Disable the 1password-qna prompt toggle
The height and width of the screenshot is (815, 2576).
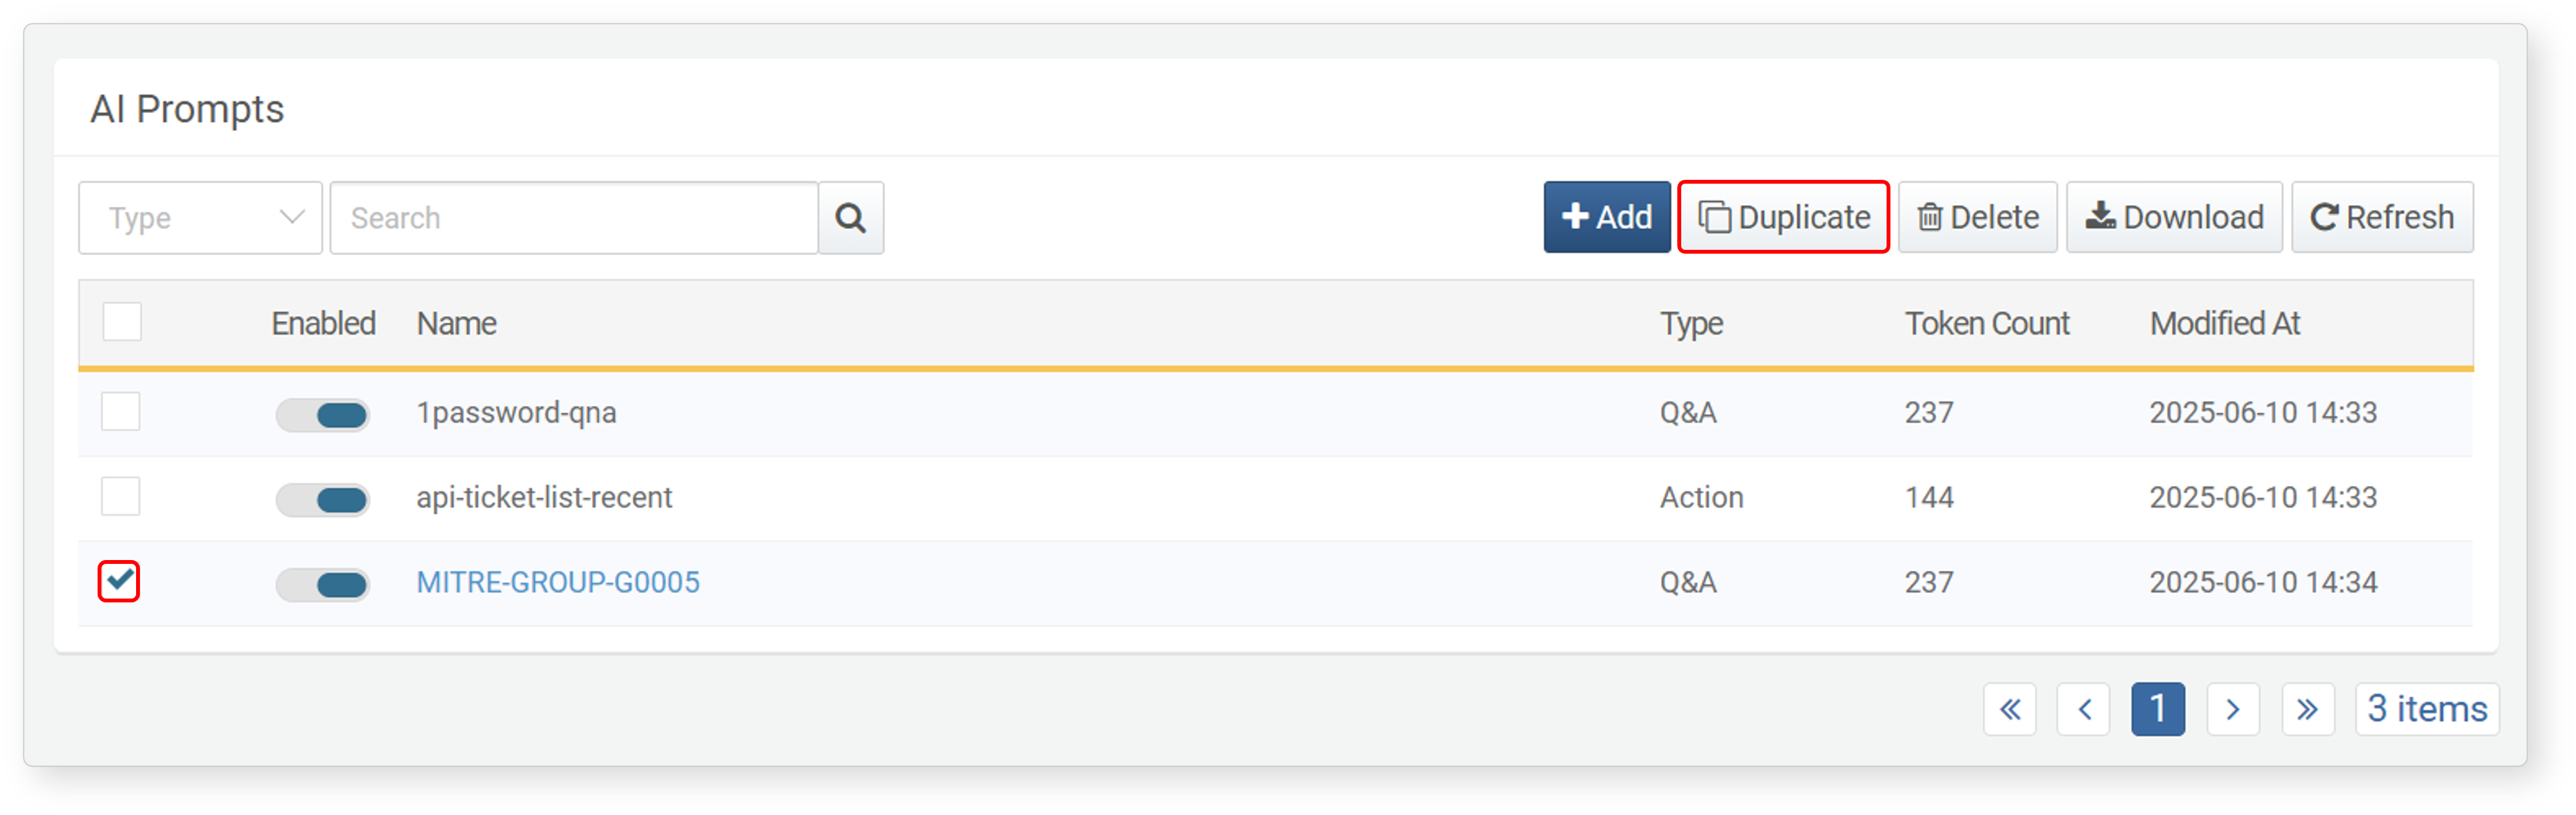point(323,414)
